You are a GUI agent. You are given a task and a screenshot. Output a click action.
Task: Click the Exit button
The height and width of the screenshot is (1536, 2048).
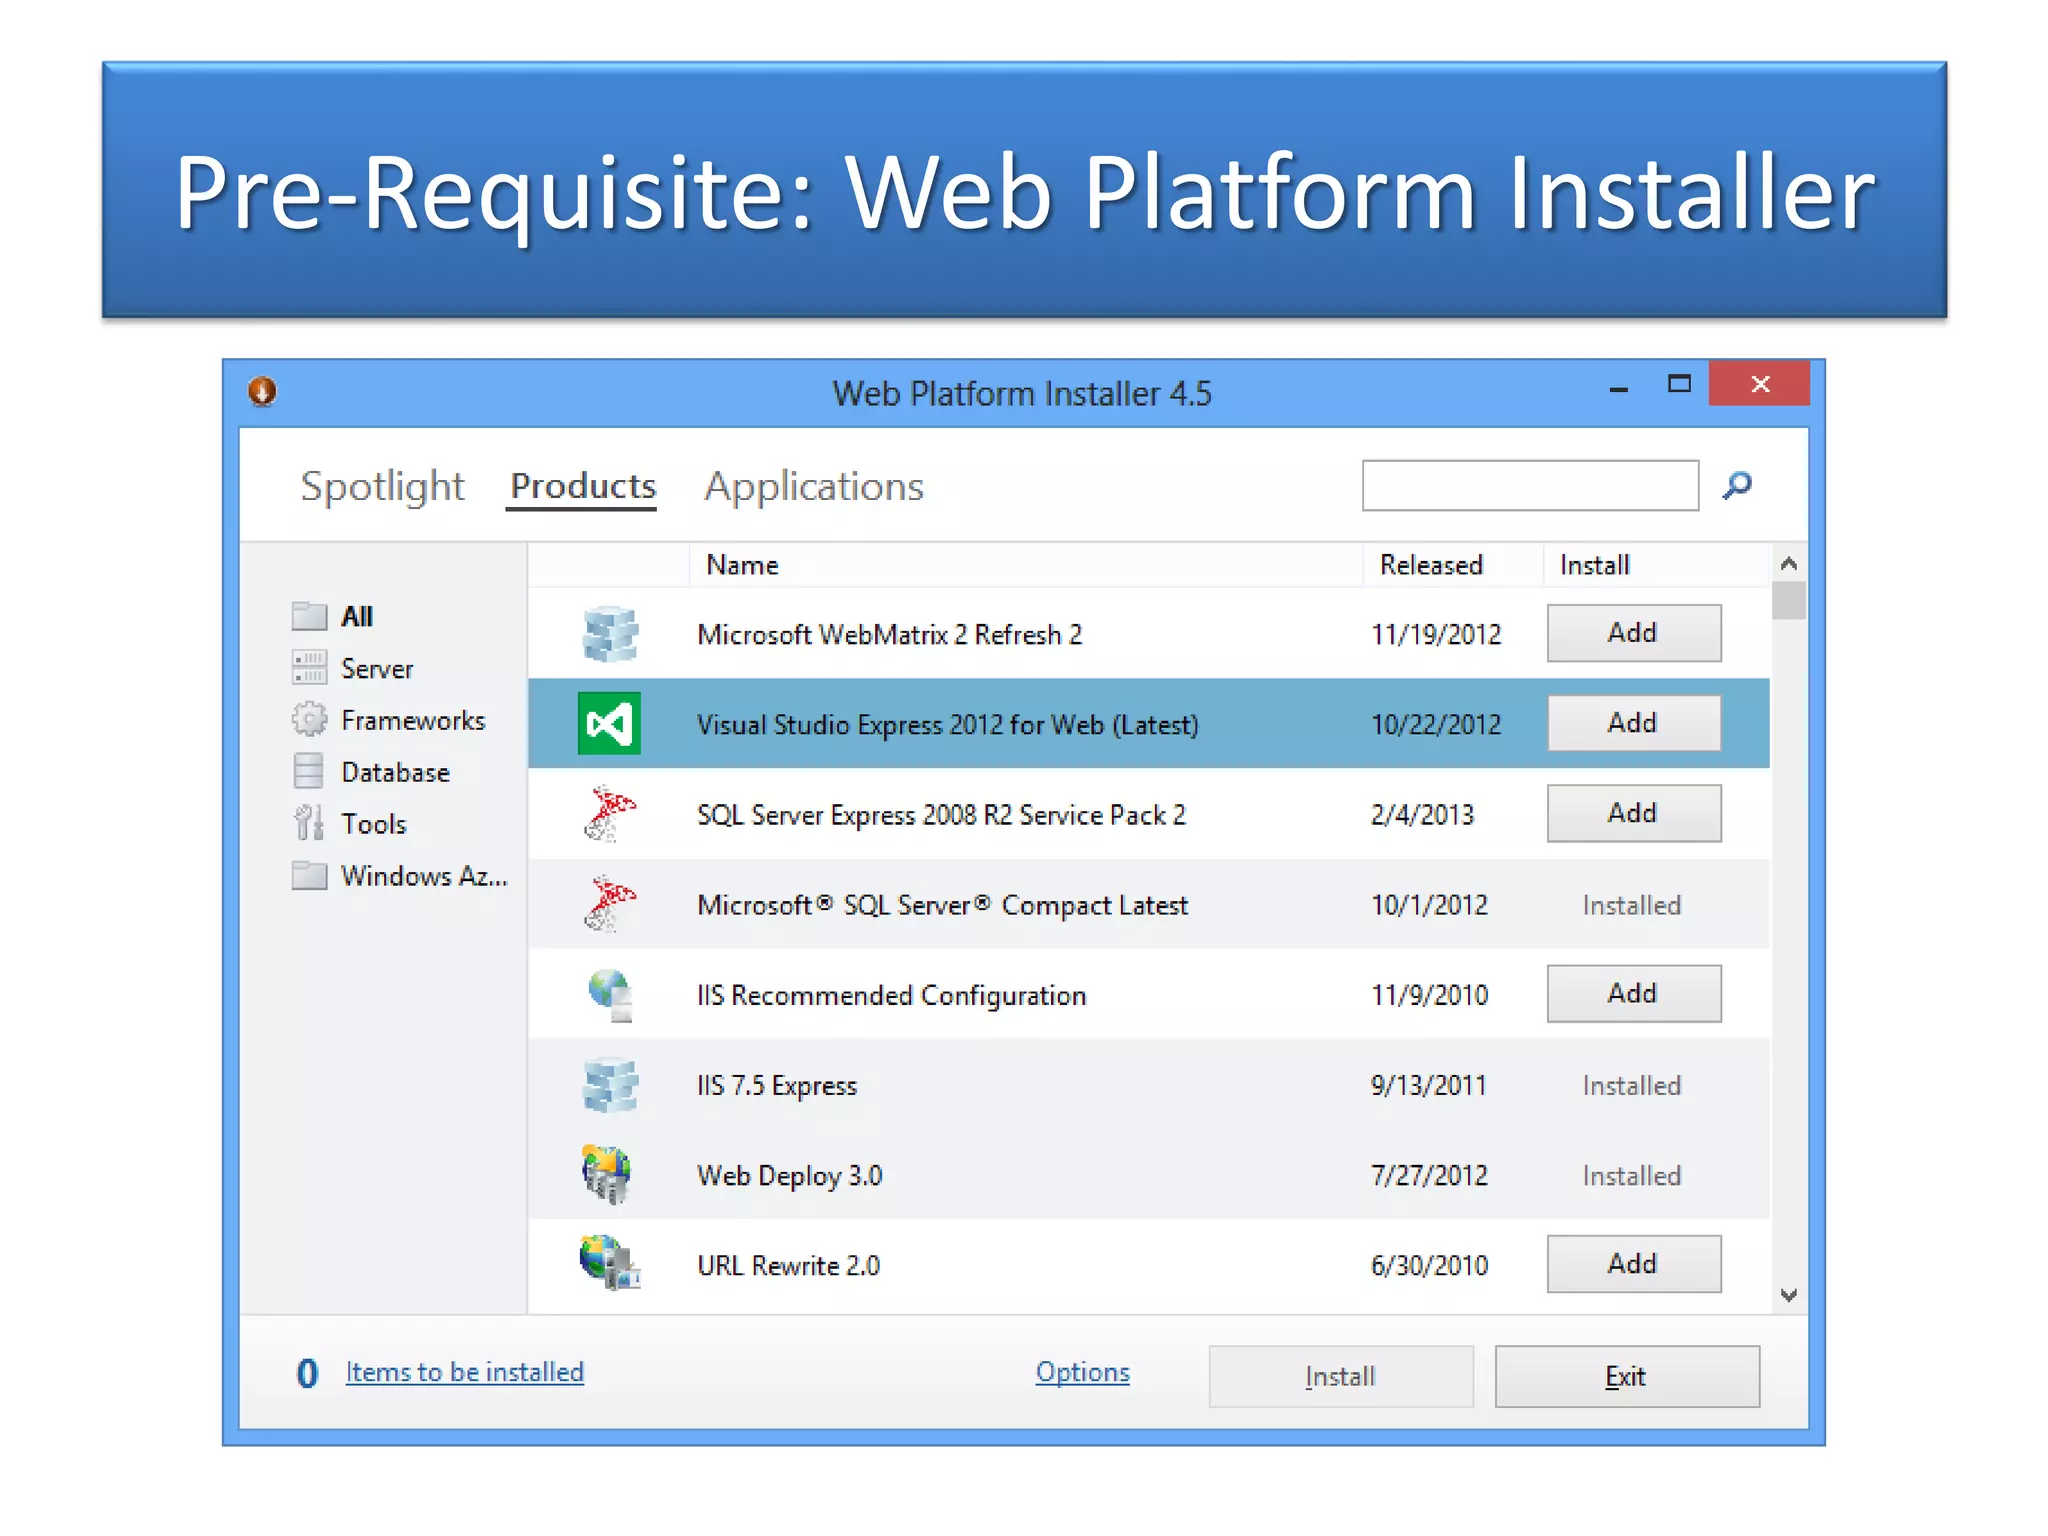pos(1626,1376)
